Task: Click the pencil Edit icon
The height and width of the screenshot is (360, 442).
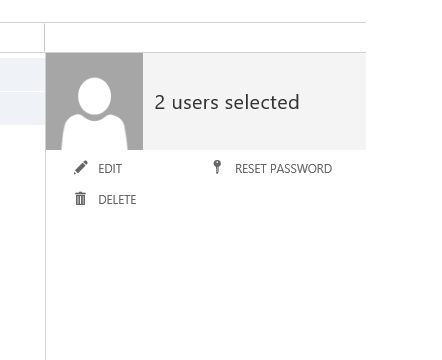Action: click(81, 167)
